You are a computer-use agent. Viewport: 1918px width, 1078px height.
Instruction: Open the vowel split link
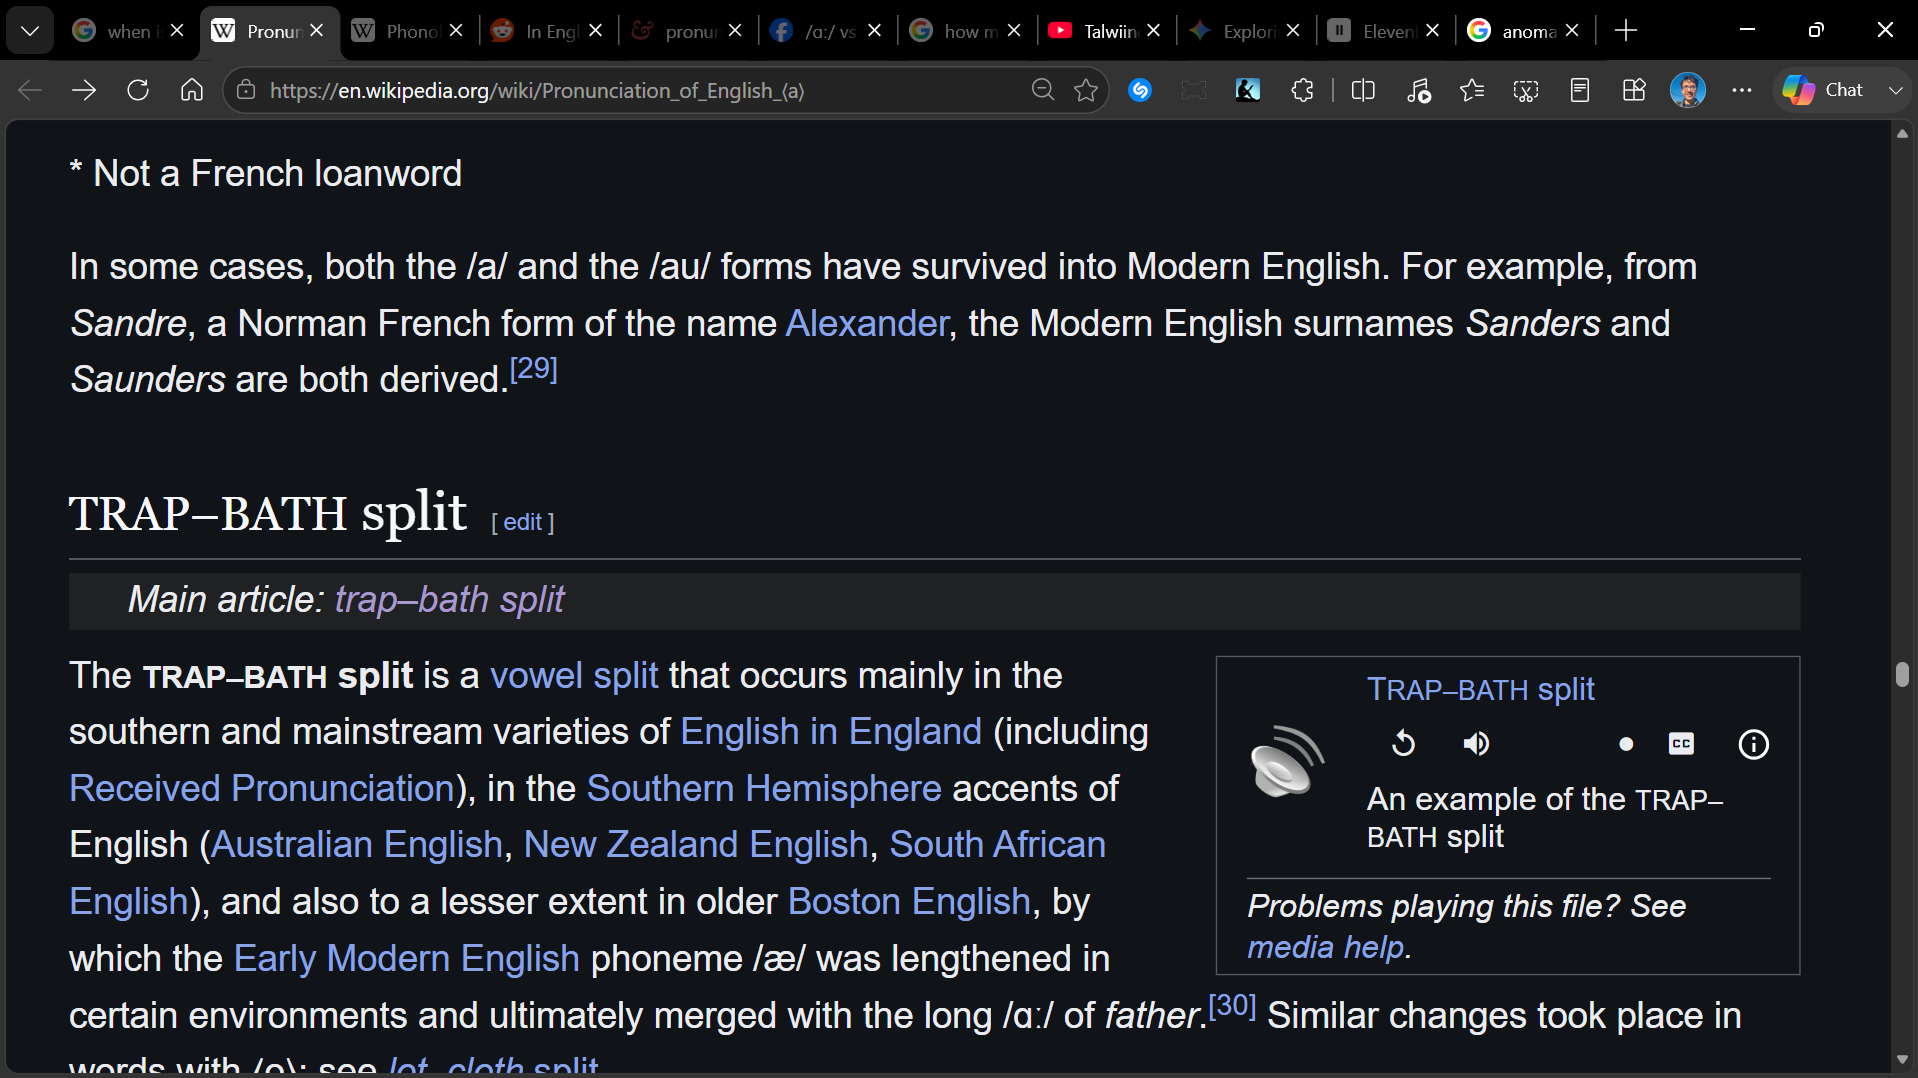coord(574,676)
